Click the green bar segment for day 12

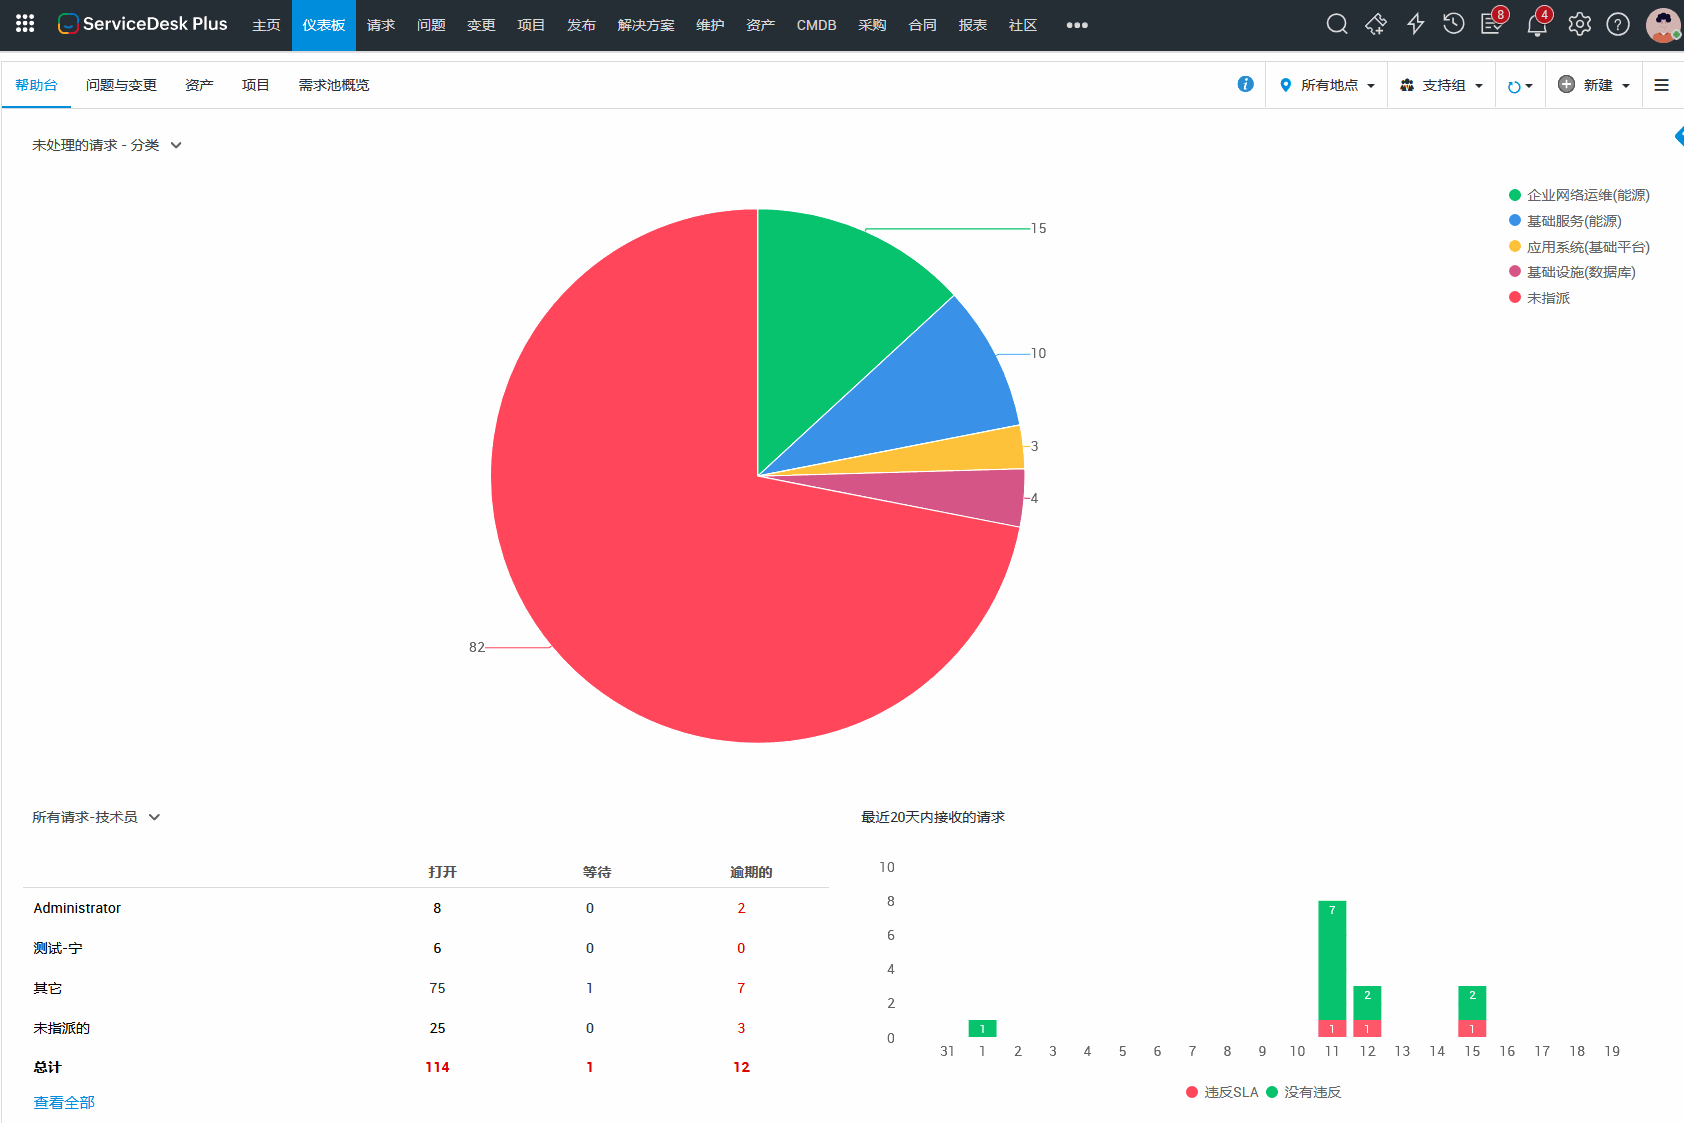pyautogui.click(x=1367, y=1003)
